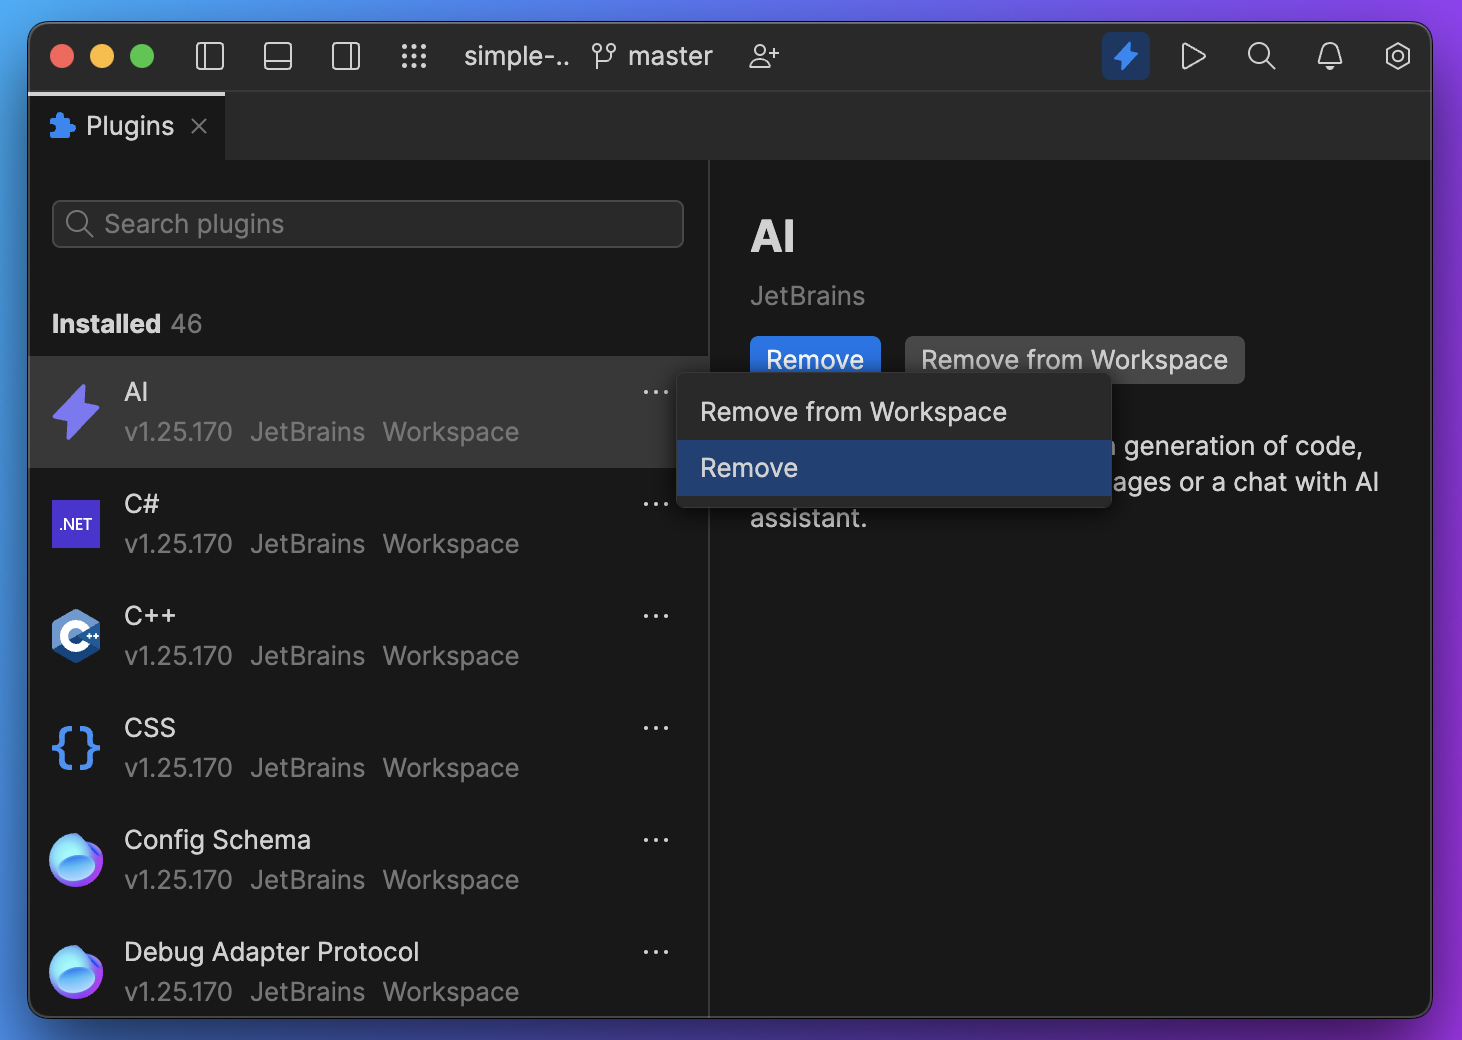Toggle the left sidebar panel icon
The height and width of the screenshot is (1040, 1462).
[210, 56]
